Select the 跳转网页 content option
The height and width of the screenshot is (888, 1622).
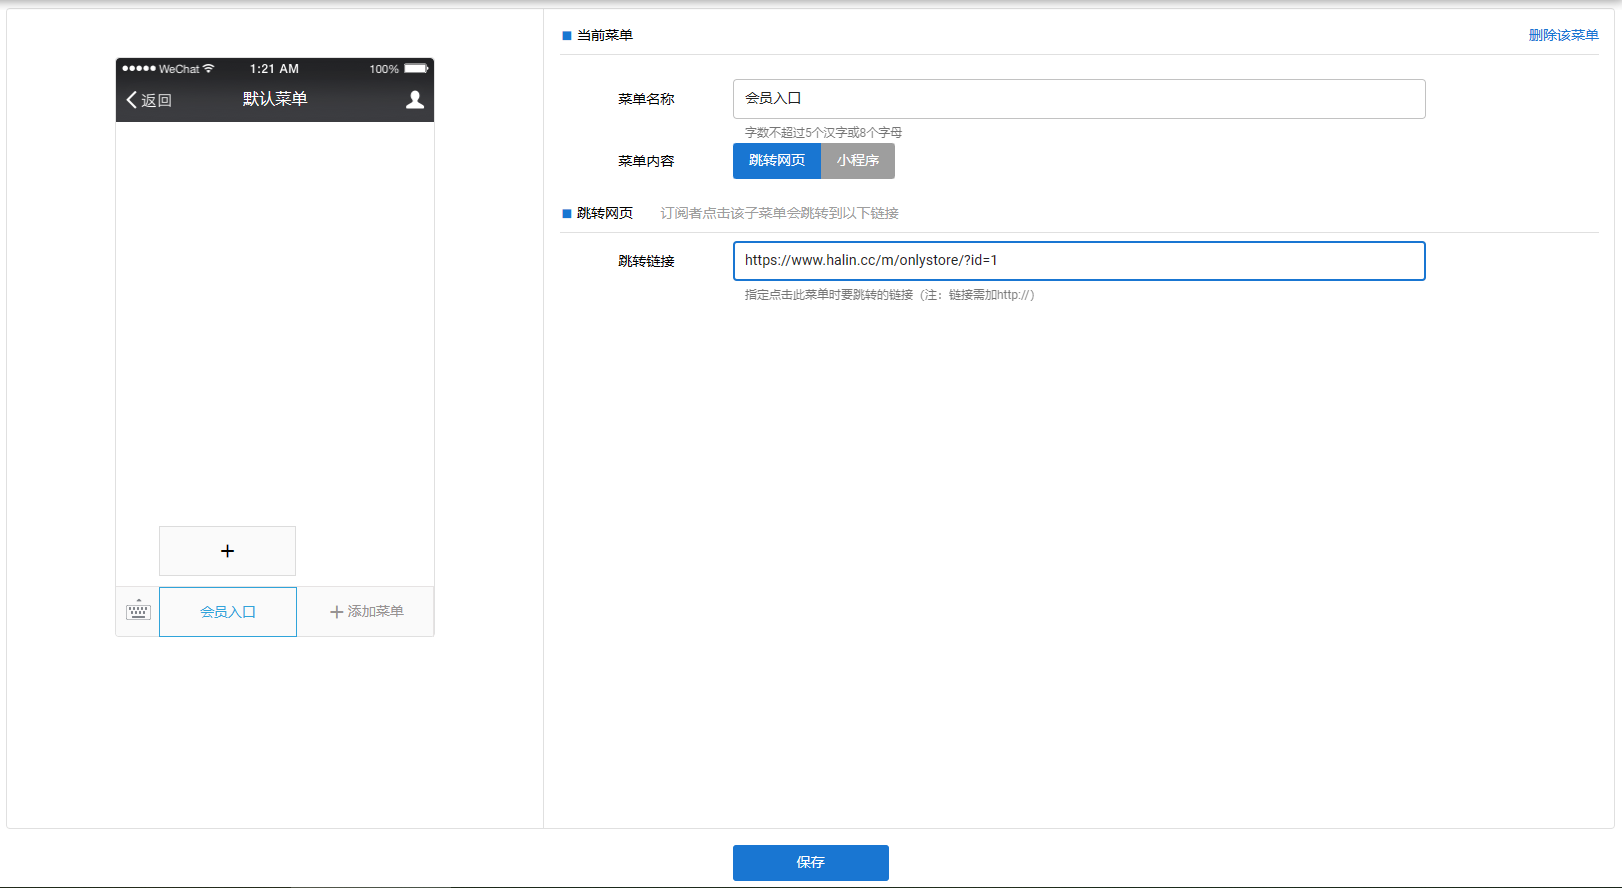click(x=777, y=161)
